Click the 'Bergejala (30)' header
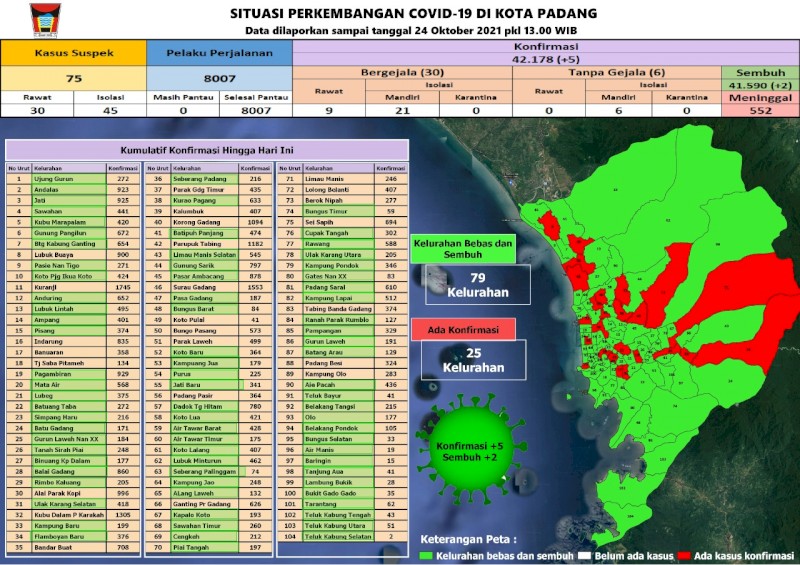The width and height of the screenshot is (800, 565). point(403,72)
